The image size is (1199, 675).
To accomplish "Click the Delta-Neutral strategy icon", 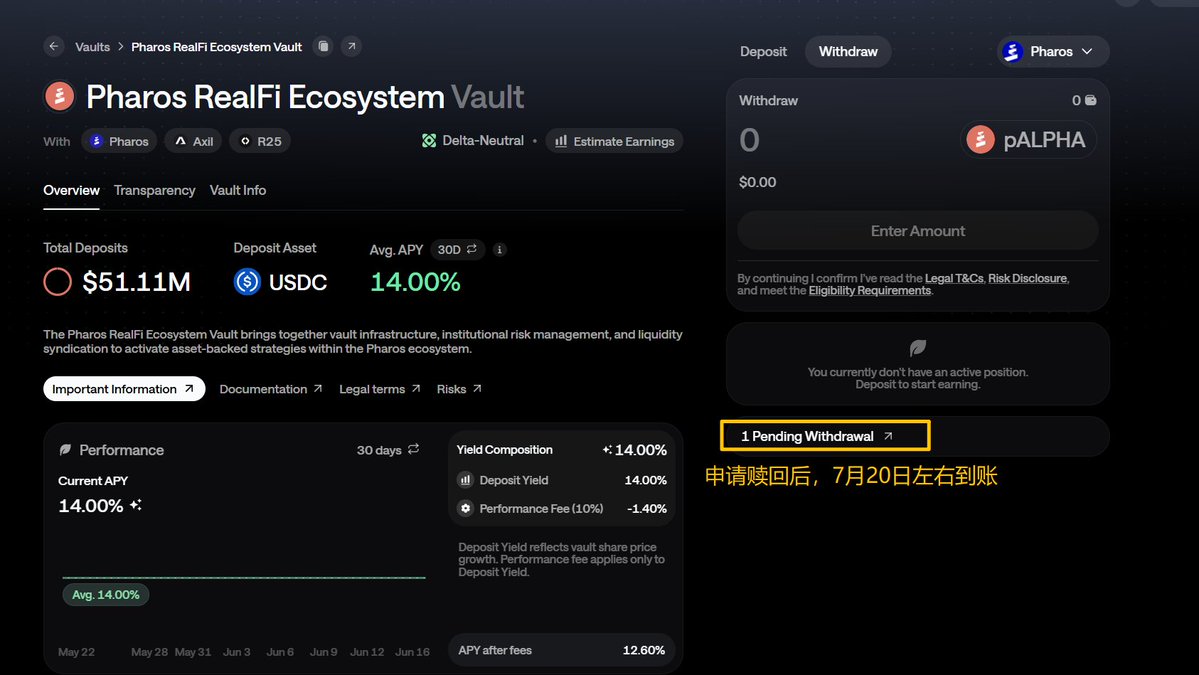I will pos(429,141).
